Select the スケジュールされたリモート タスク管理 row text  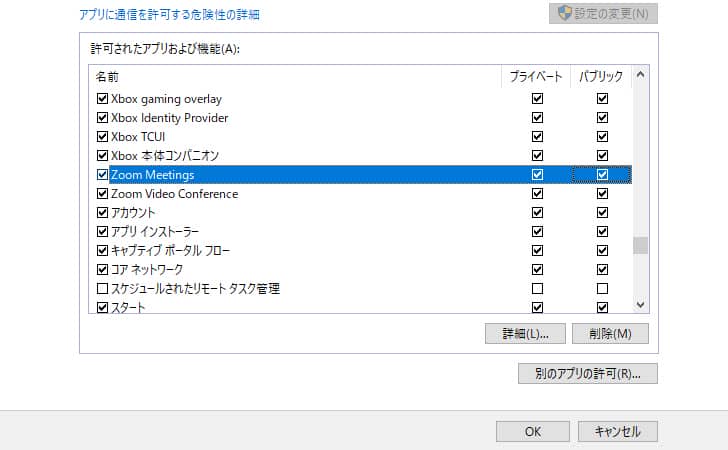[x=195, y=289]
